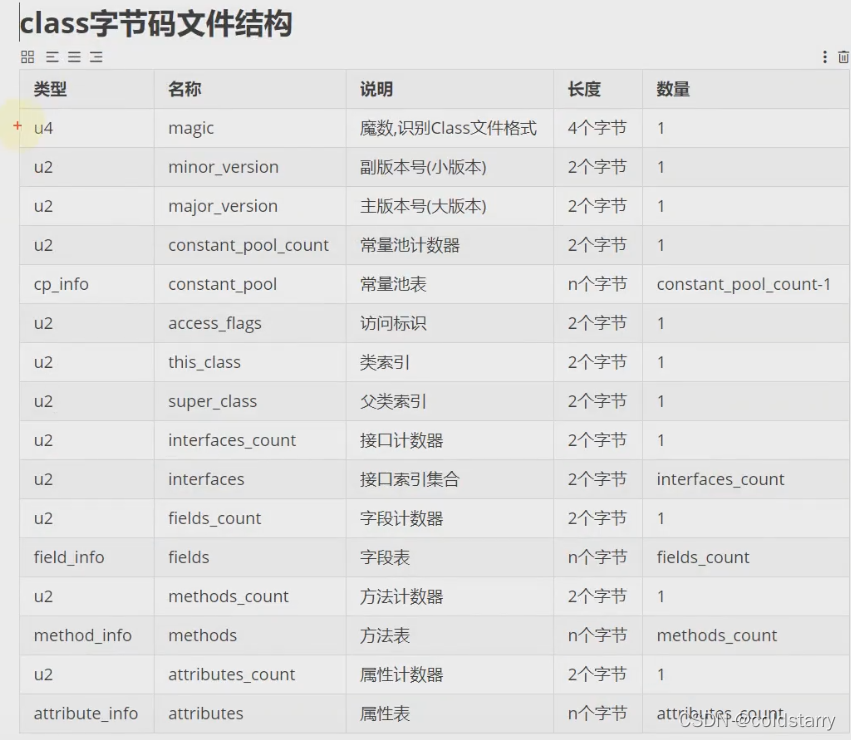Click the '方法计数器' description cell

pos(402,597)
